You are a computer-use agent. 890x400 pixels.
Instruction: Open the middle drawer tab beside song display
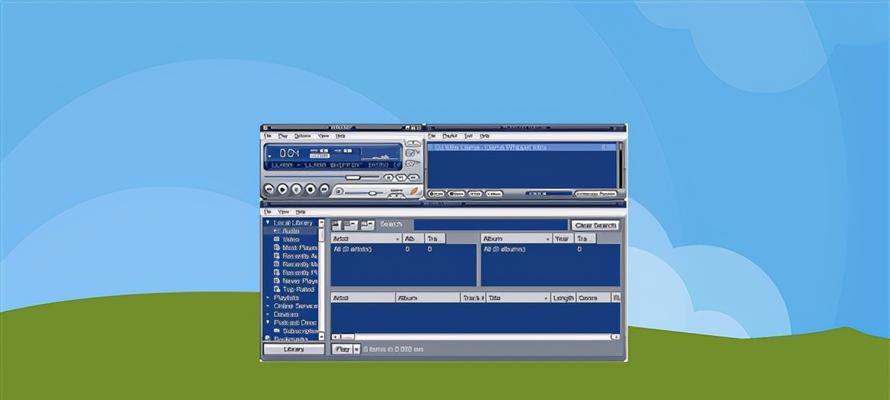413,153
